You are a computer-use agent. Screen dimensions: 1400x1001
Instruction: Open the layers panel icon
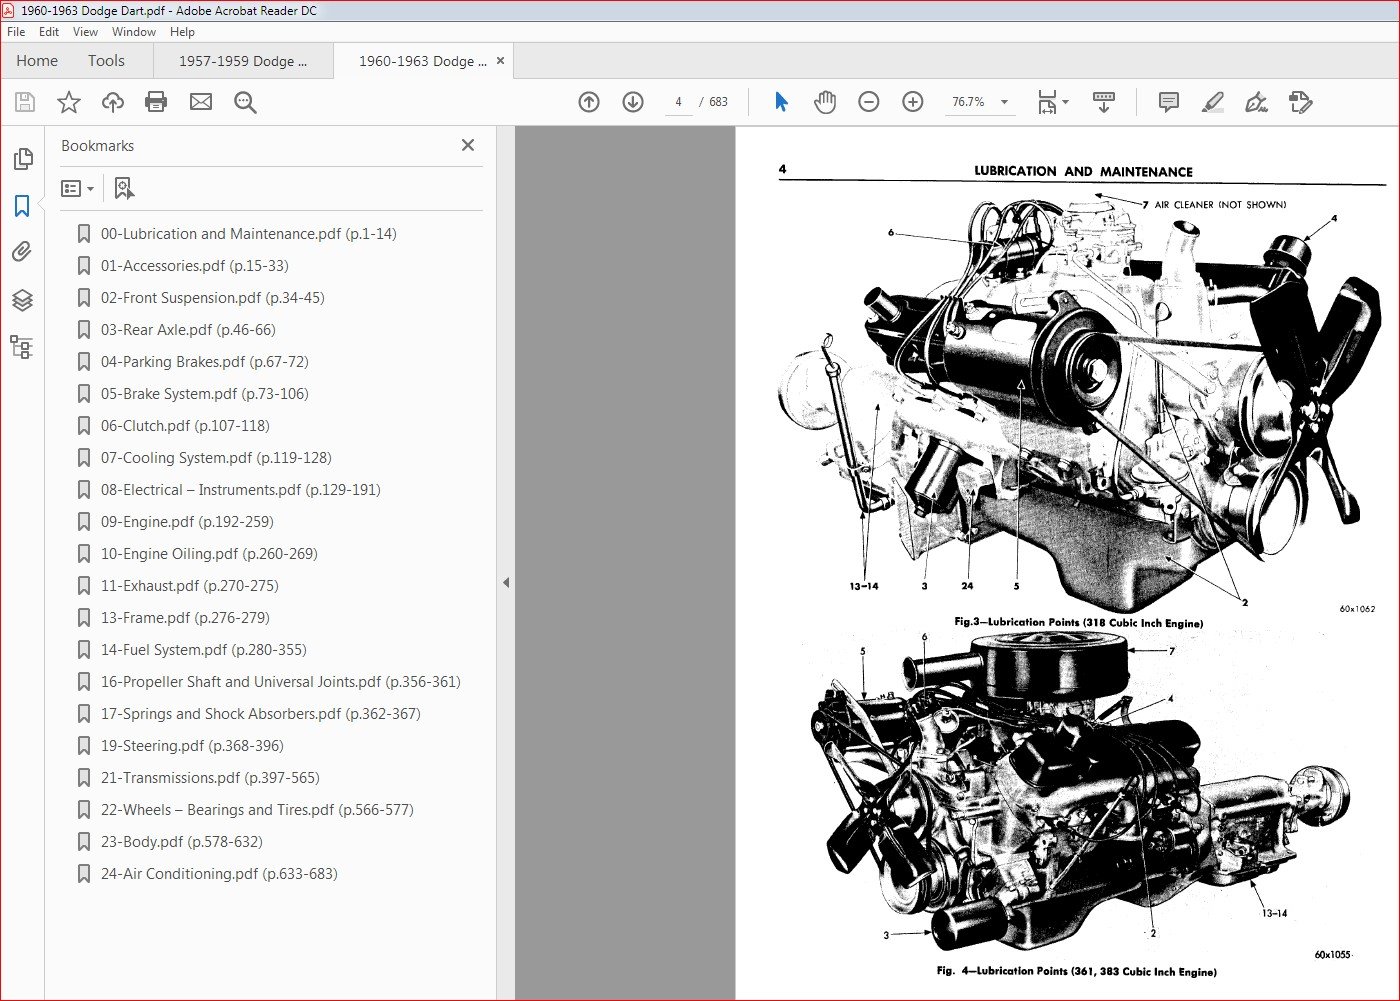22,300
